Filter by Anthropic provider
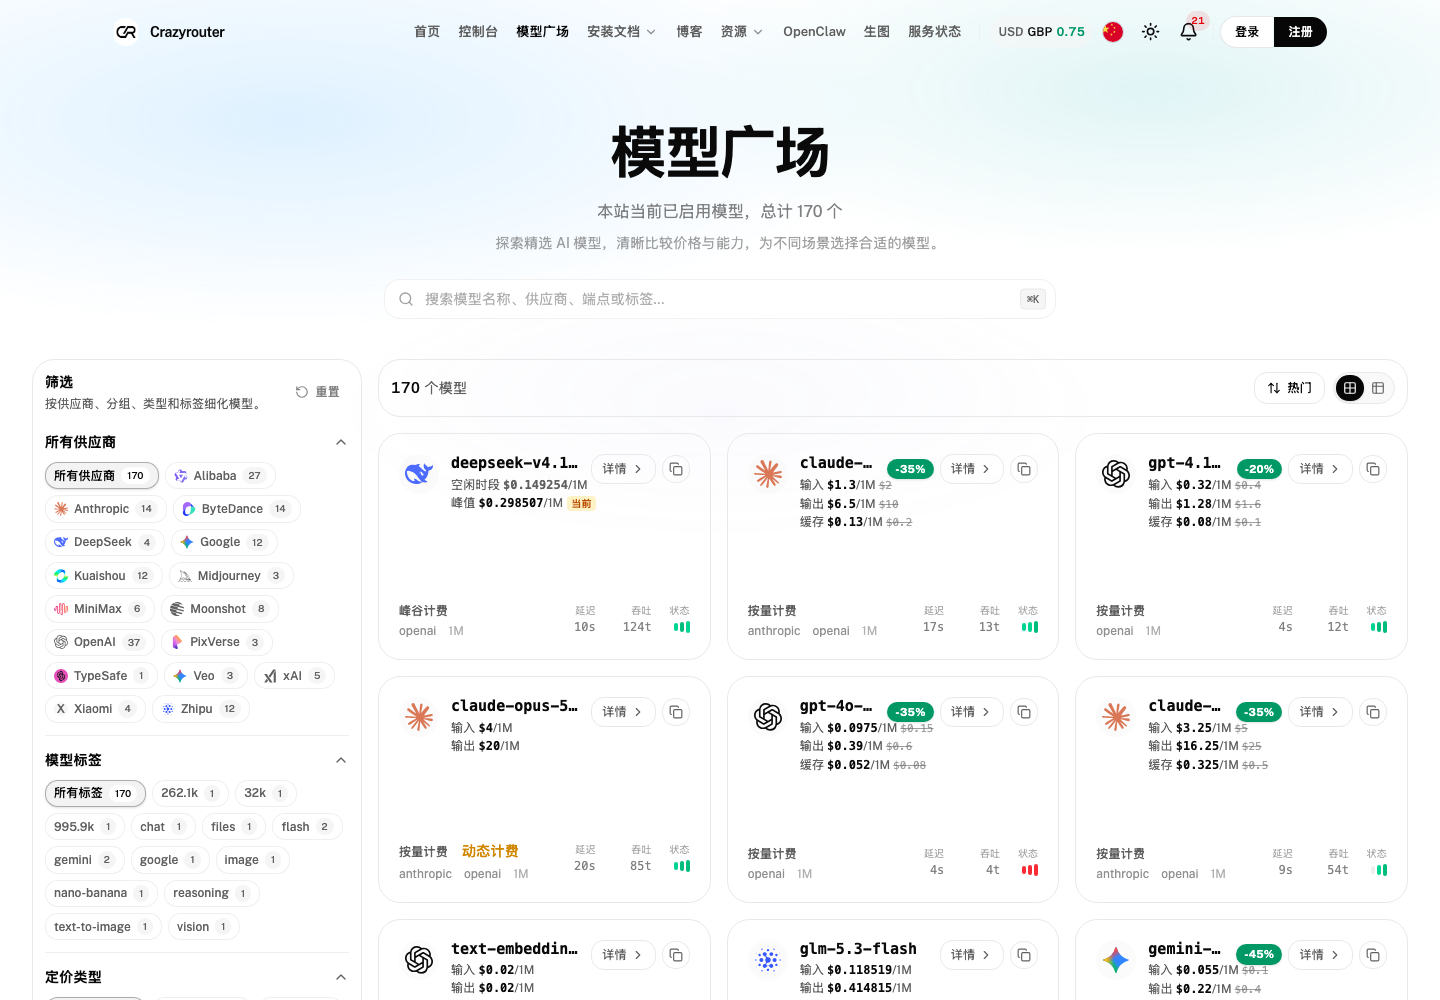This screenshot has height=1000, width=1440. 105,509
